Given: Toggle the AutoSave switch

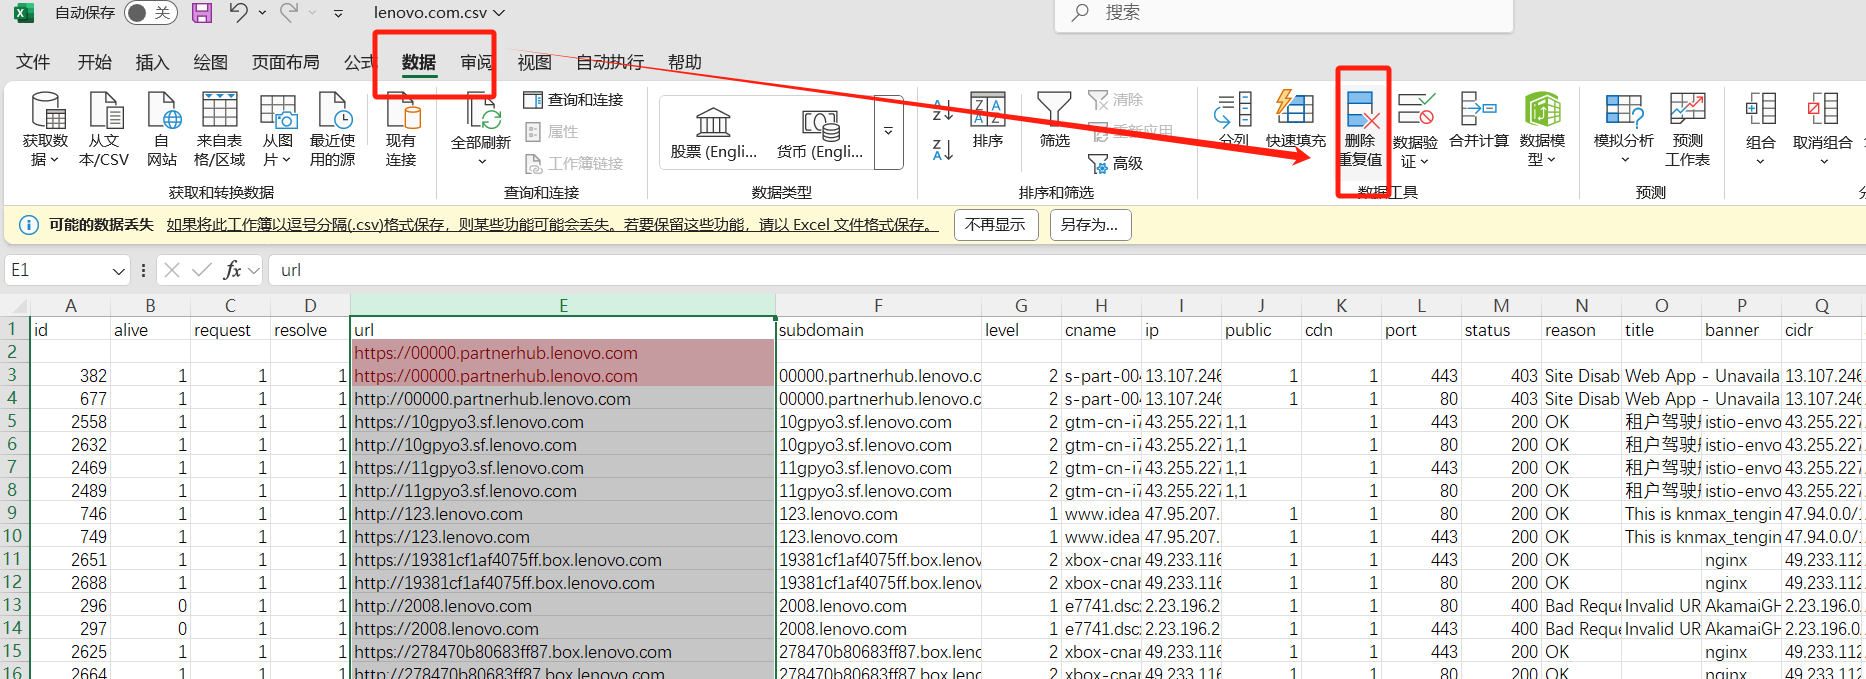Looking at the screenshot, I should pos(151,13).
